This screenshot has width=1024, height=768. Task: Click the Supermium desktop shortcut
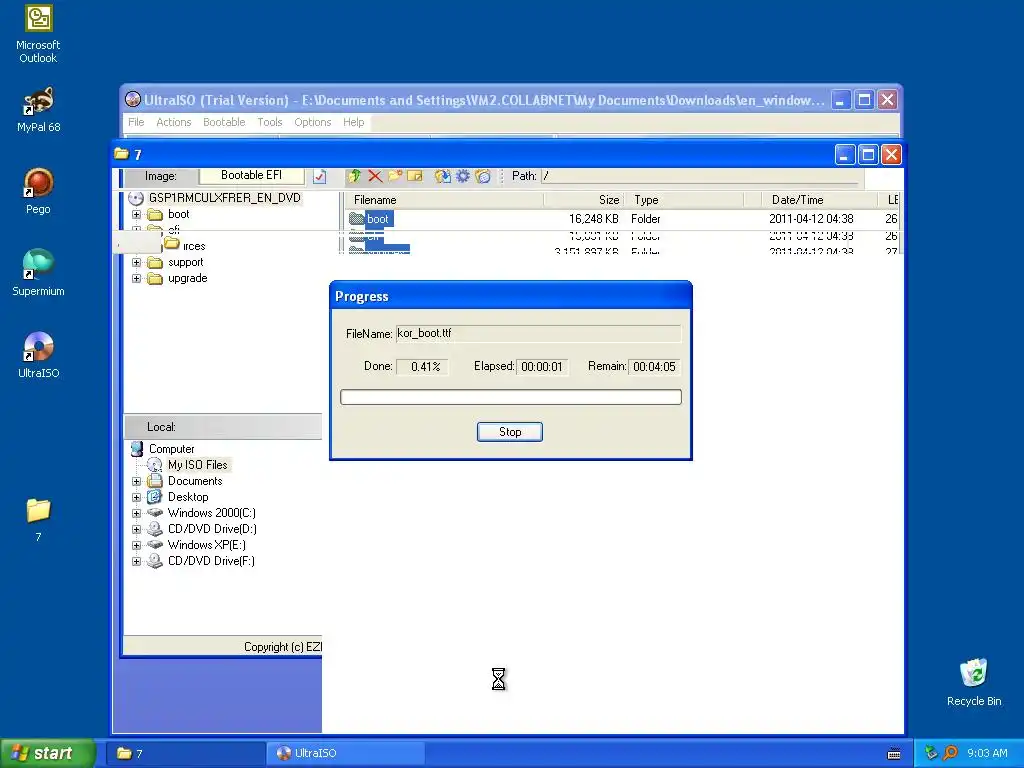38,264
